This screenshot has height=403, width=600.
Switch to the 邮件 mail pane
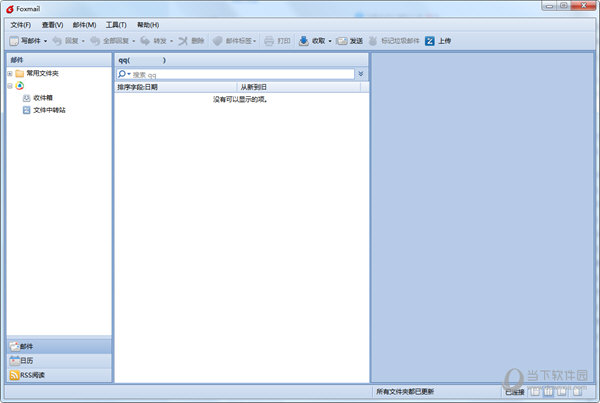(x=59, y=346)
